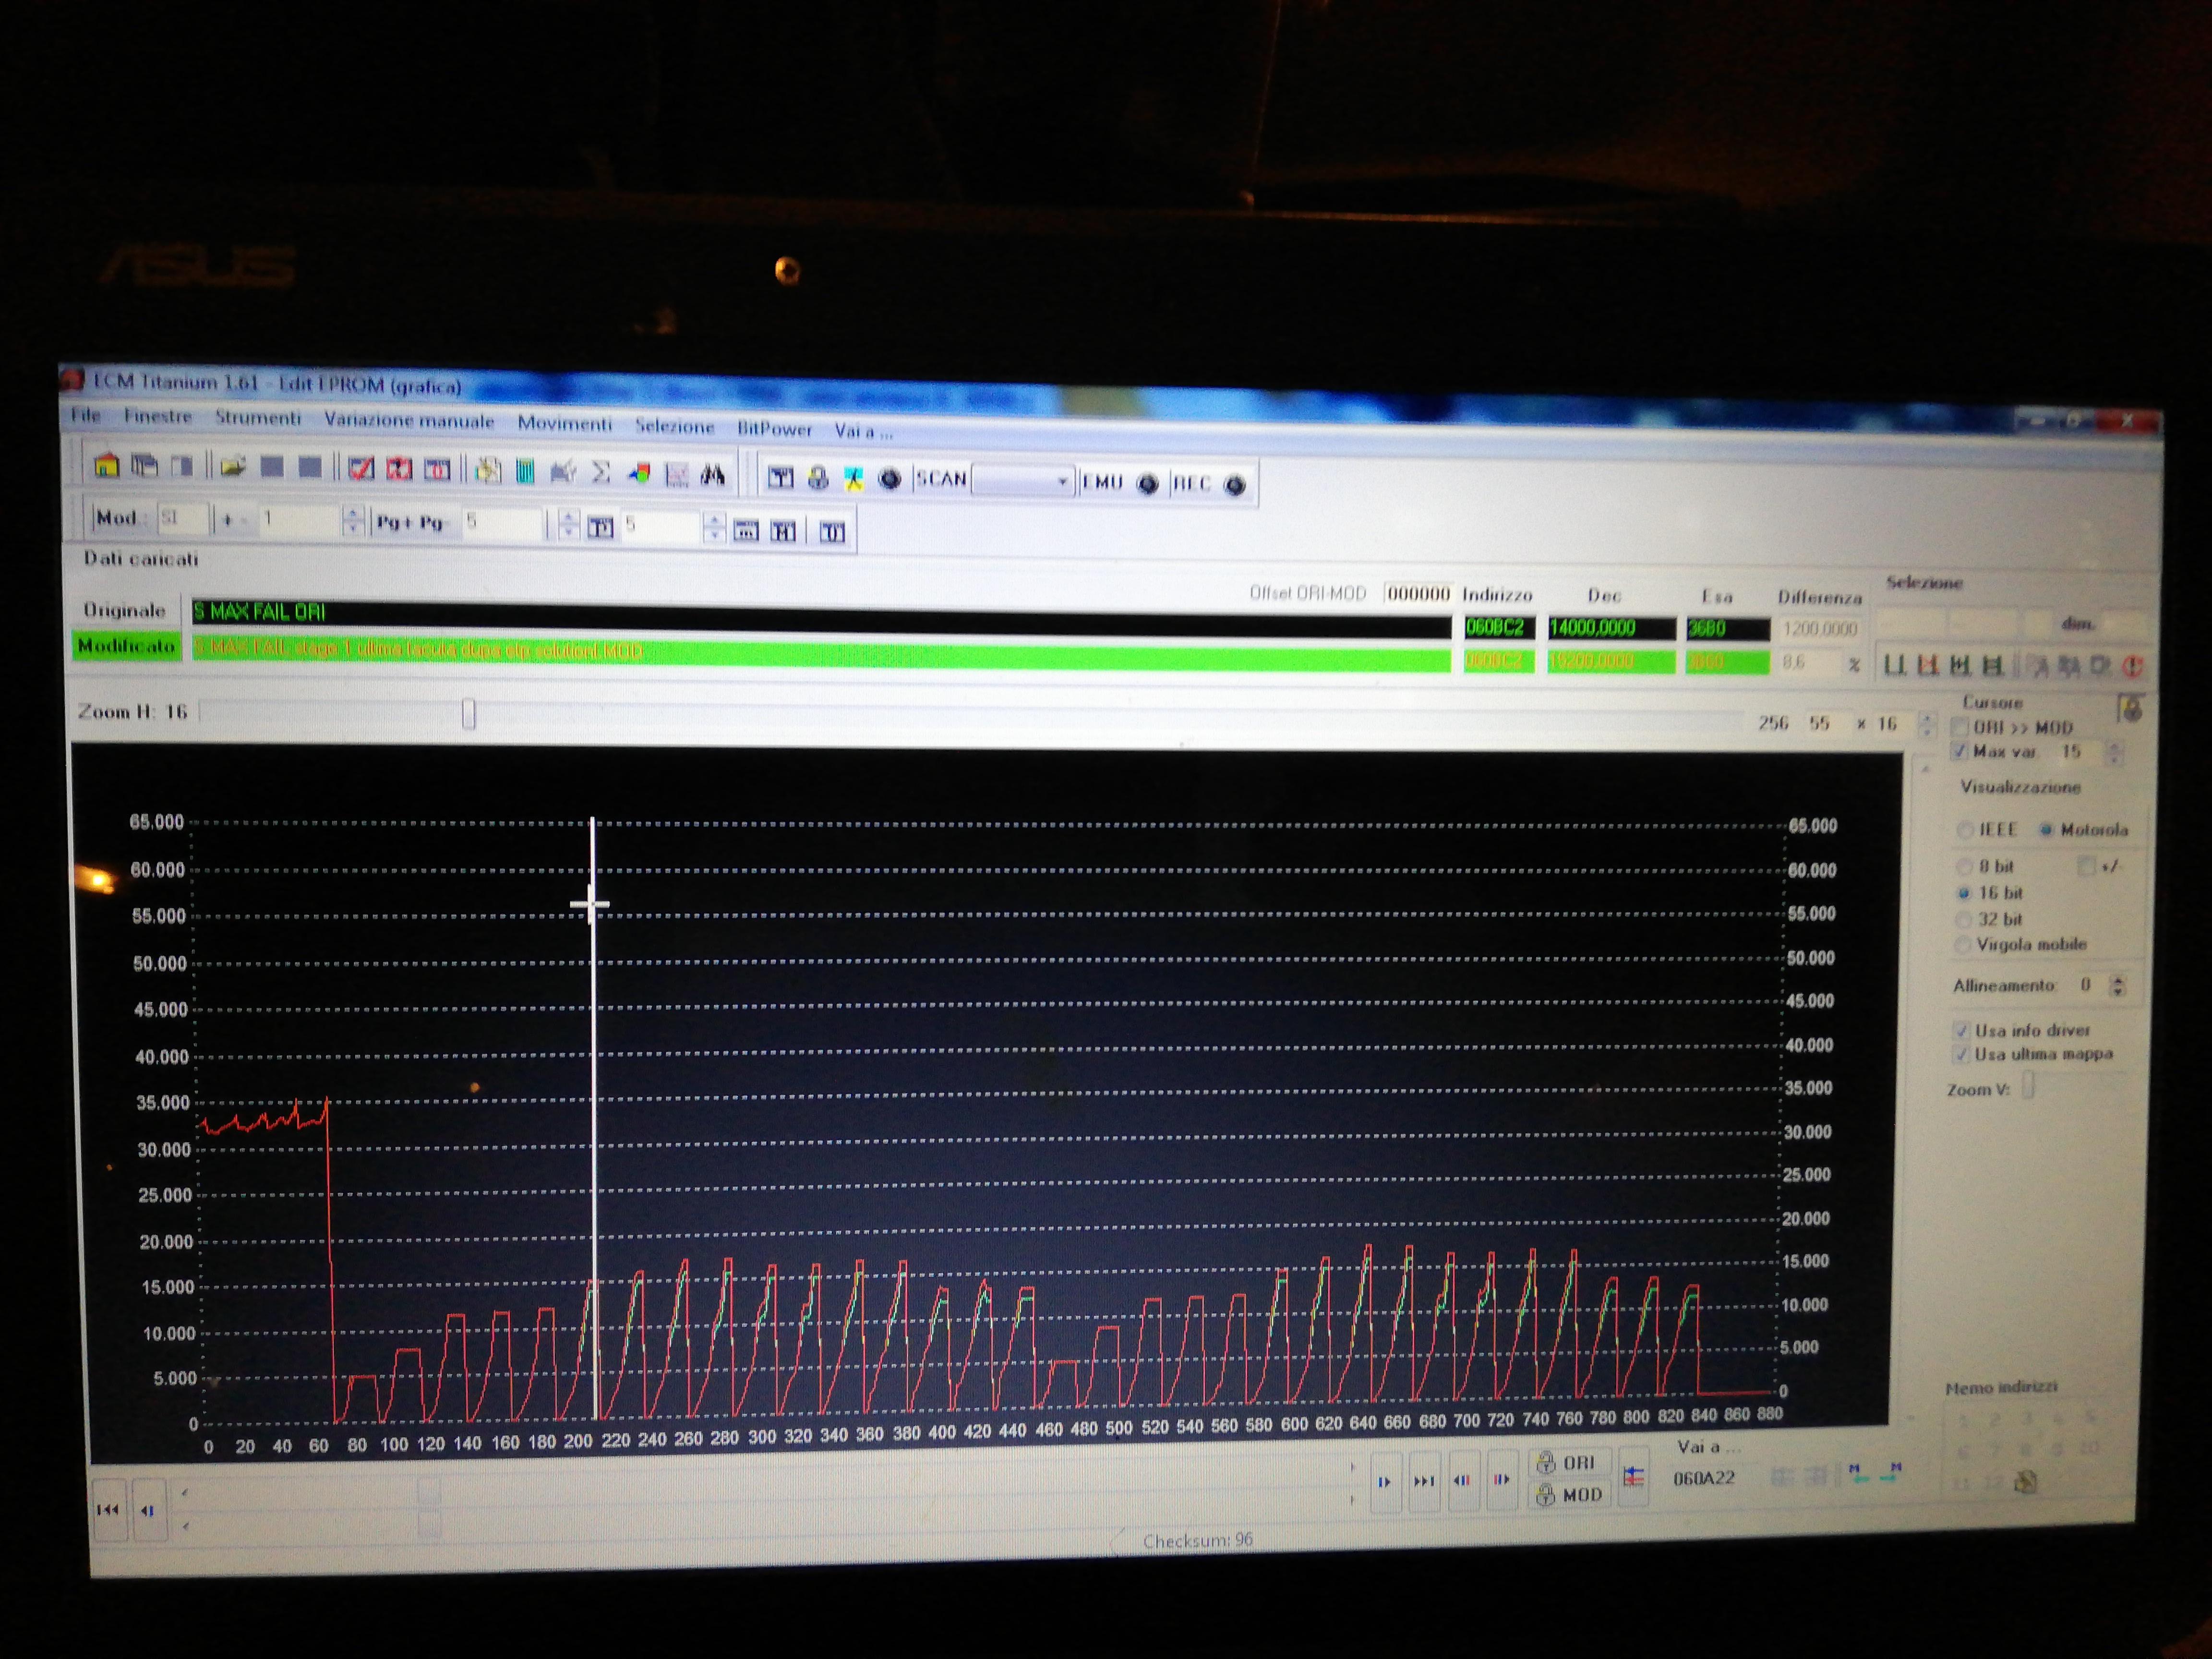
Task: Click the right M memory arrow icon
Action: (x=1892, y=1471)
